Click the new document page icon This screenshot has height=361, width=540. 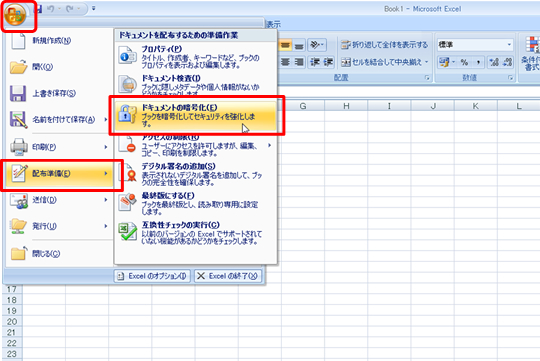click(x=18, y=41)
